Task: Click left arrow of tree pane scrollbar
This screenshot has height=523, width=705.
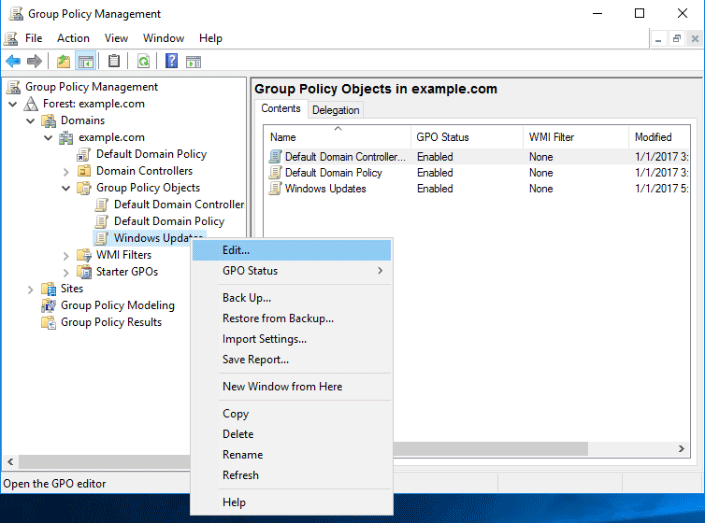Action: (10, 461)
